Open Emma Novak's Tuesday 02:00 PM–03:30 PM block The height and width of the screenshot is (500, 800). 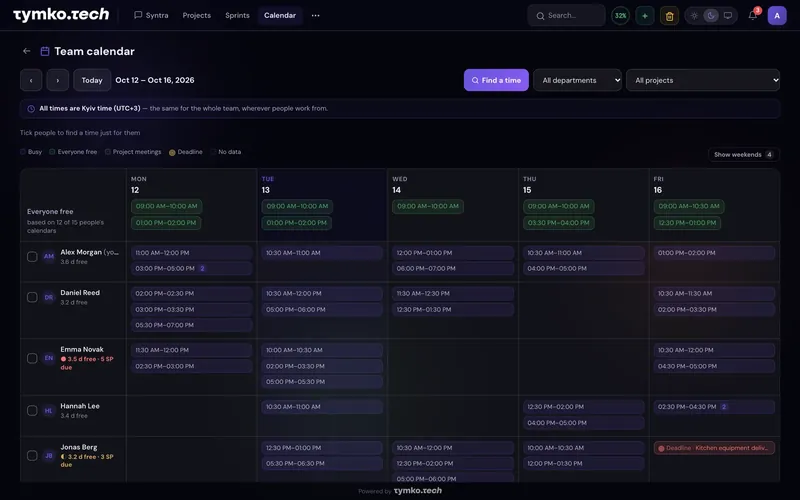click(322, 366)
